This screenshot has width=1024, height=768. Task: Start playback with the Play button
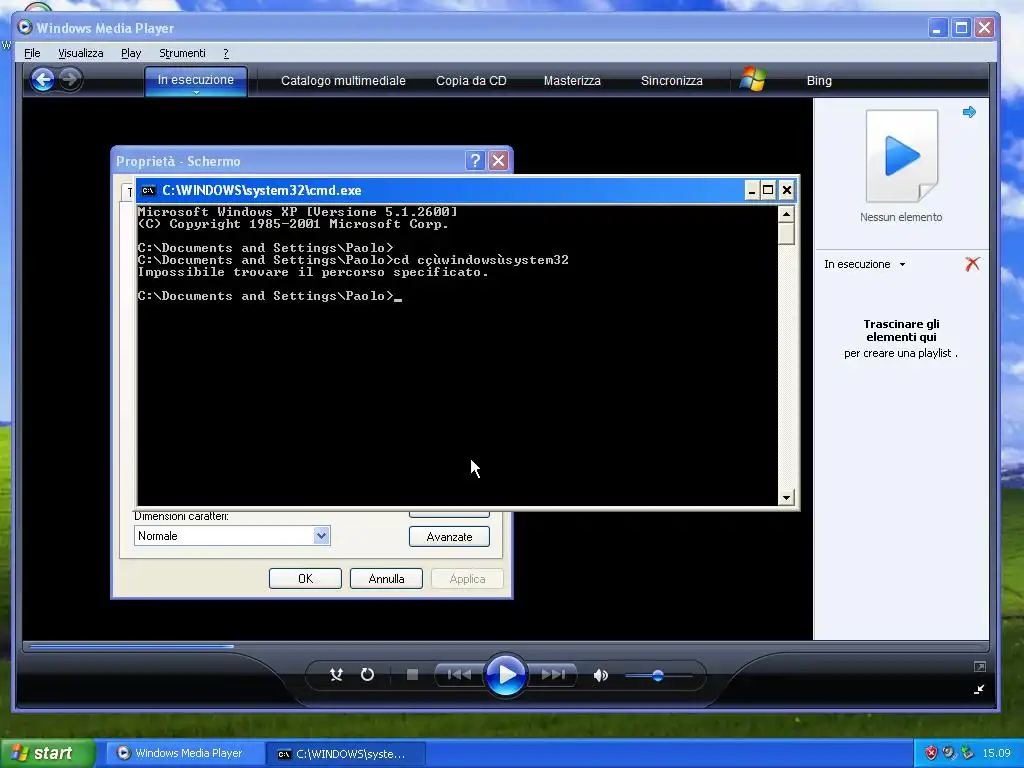tap(506, 675)
